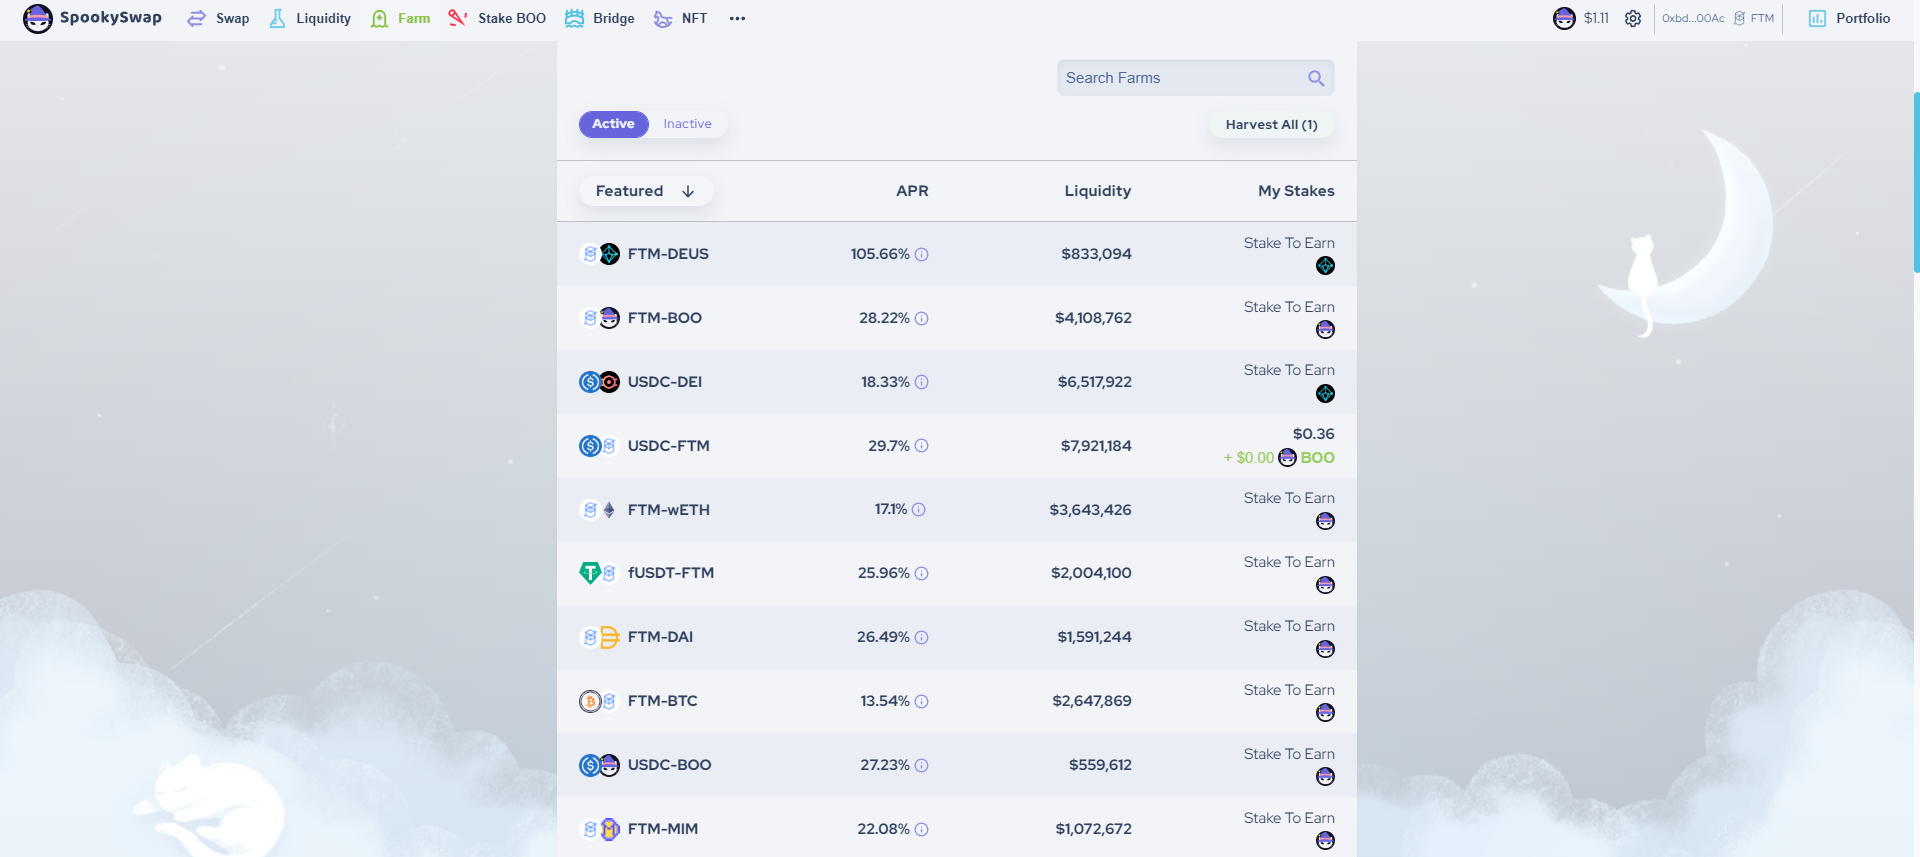
Task: Click FTM-DEUS token pair icon
Action: (x=600, y=254)
